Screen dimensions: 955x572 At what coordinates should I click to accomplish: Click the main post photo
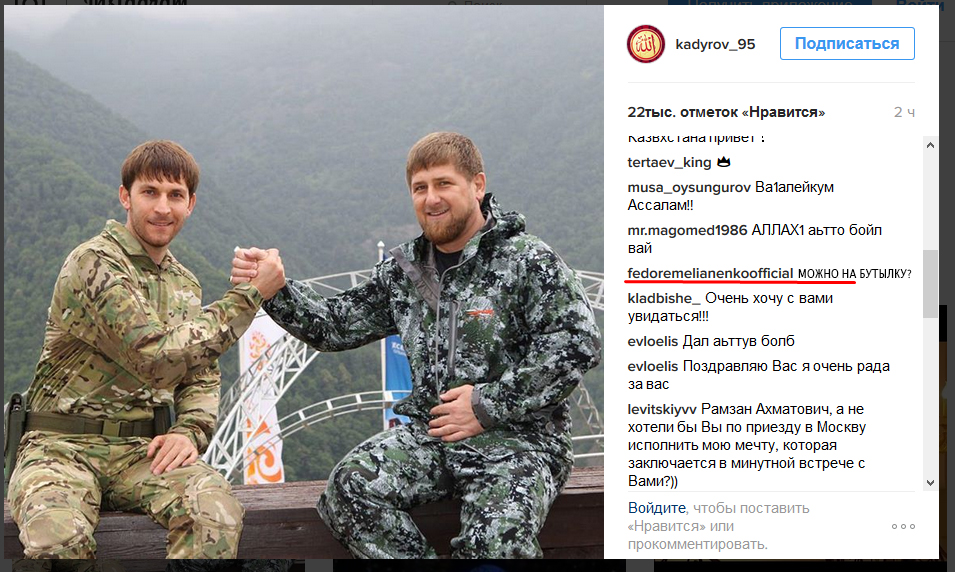pos(304,282)
